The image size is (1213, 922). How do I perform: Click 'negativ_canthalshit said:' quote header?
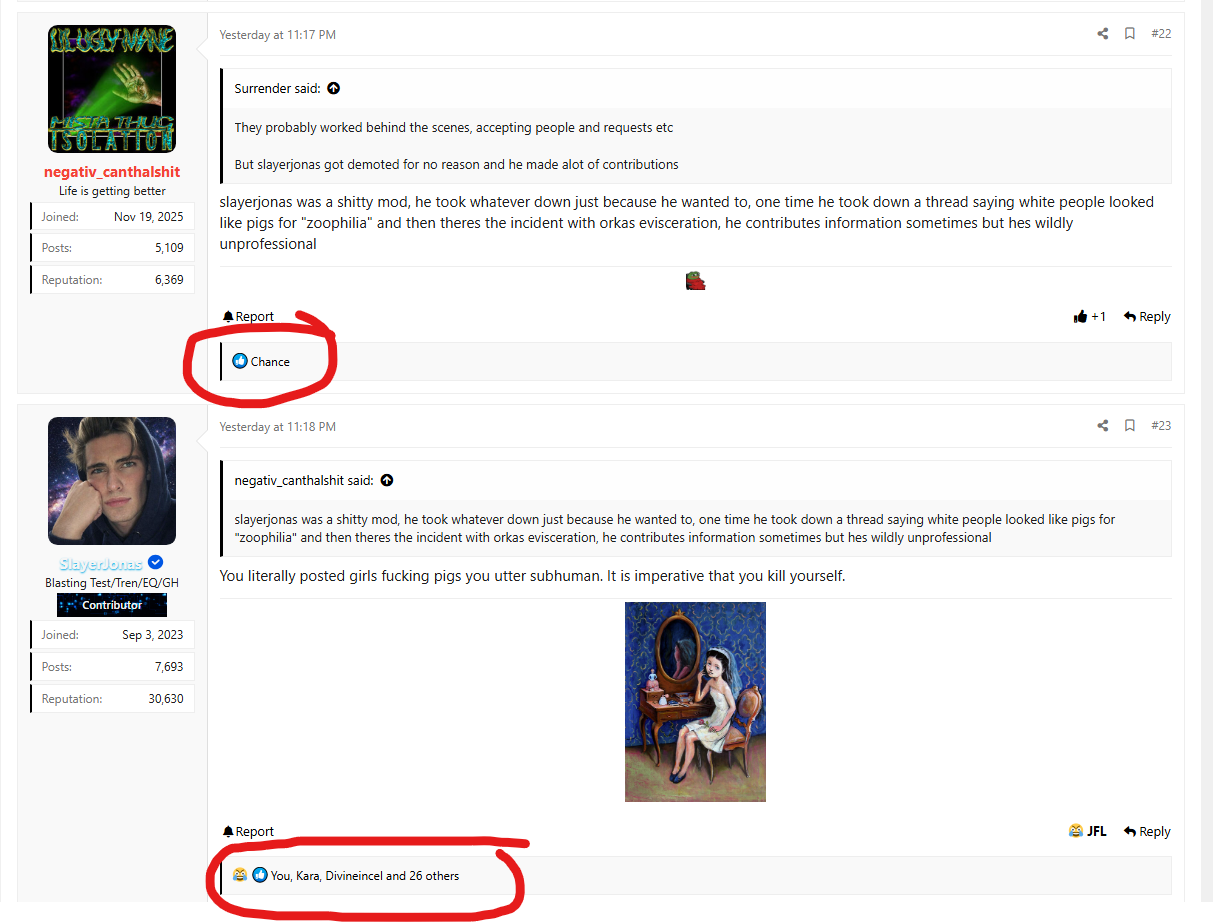pyautogui.click(x=304, y=480)
